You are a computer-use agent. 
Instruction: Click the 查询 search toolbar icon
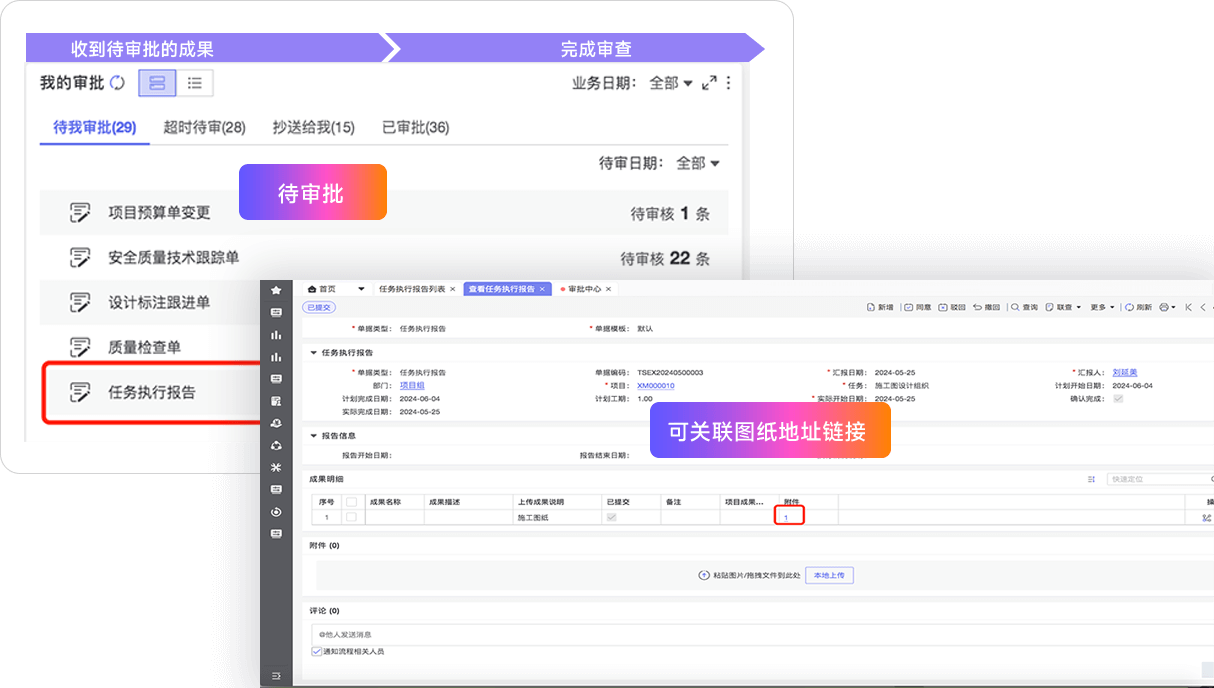[1024, 307]
